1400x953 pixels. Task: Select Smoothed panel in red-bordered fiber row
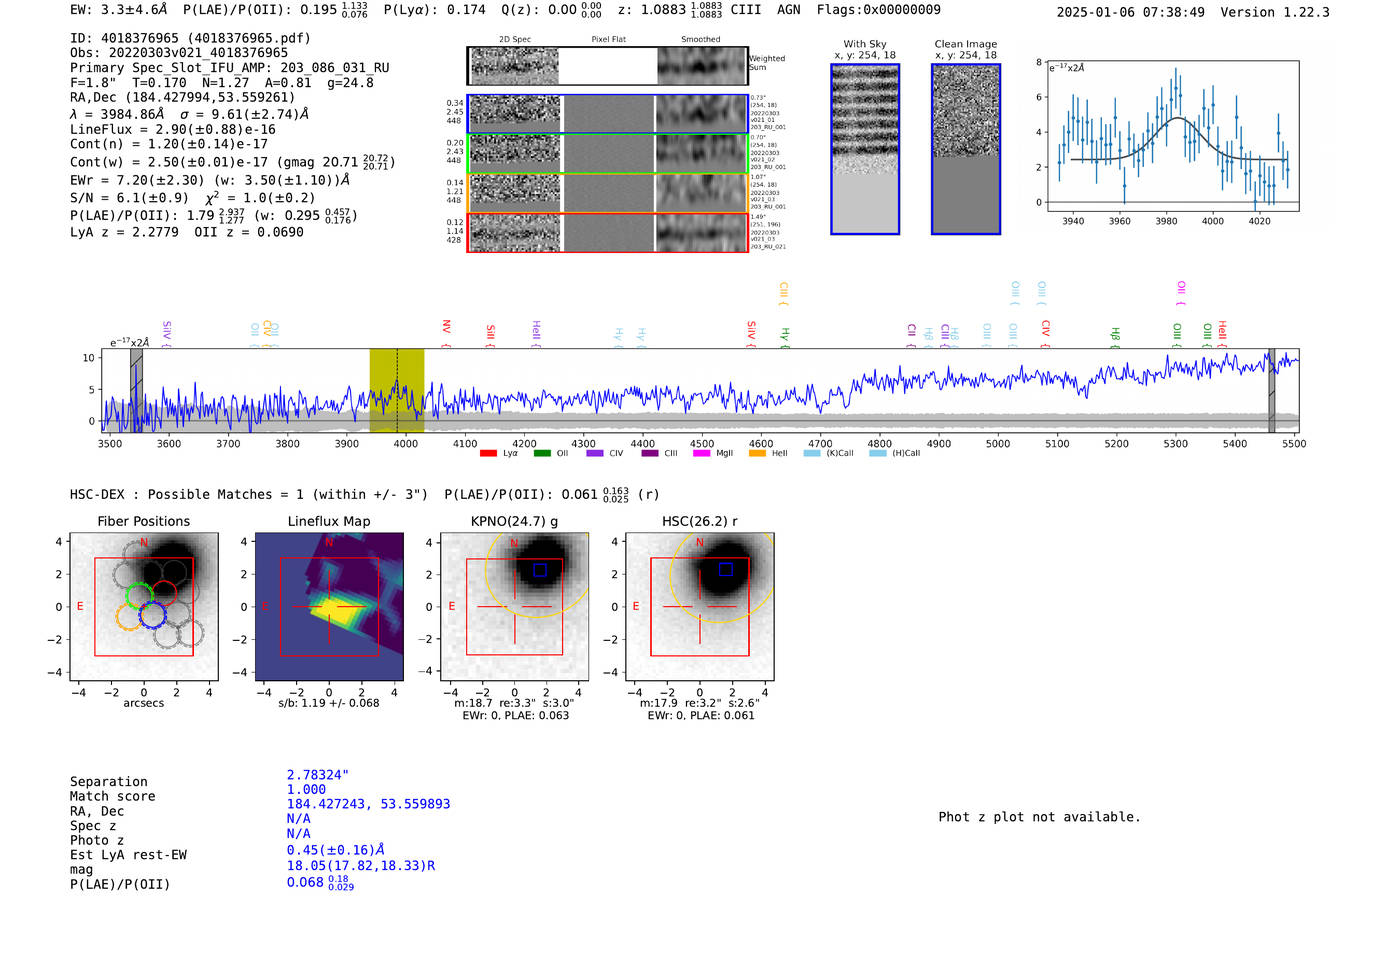pyautogui.click(x=701, y=232)
